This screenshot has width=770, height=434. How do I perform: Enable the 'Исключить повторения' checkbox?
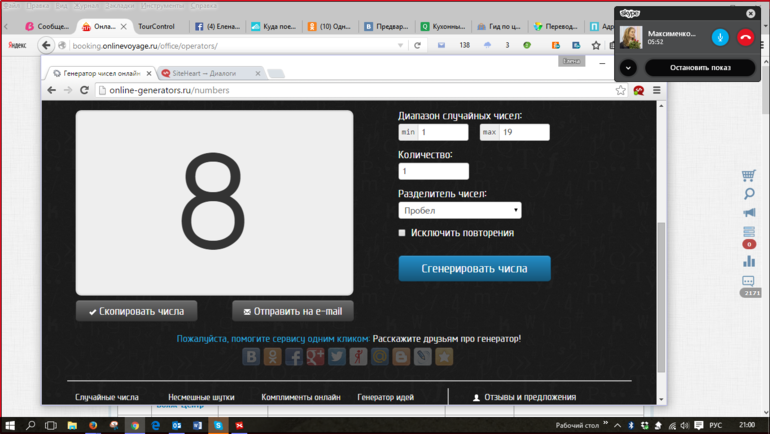[x=402, y=233]
